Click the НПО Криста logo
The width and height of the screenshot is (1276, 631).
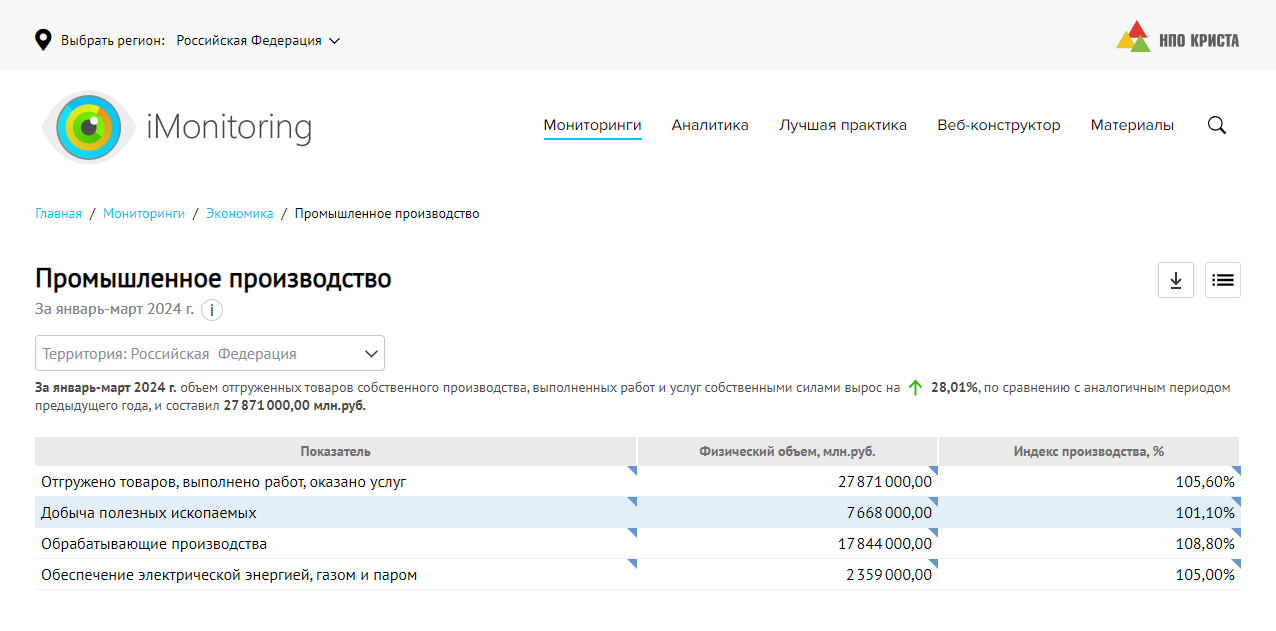1177,38
